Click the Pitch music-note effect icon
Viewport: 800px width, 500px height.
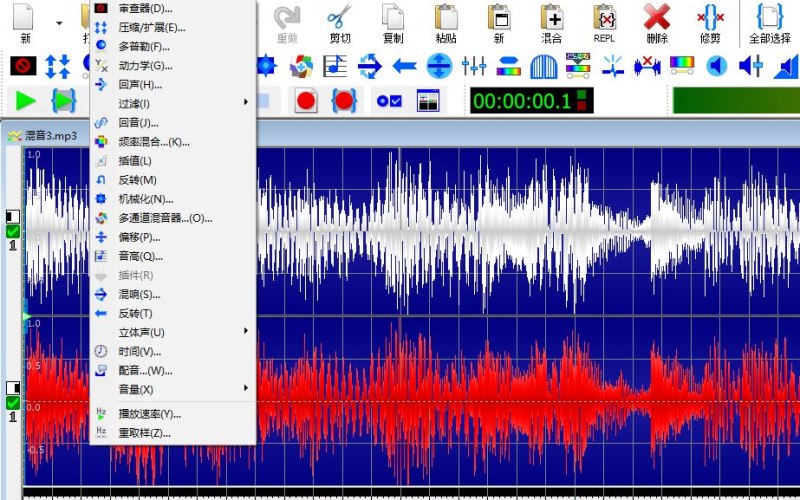[335, 66]
